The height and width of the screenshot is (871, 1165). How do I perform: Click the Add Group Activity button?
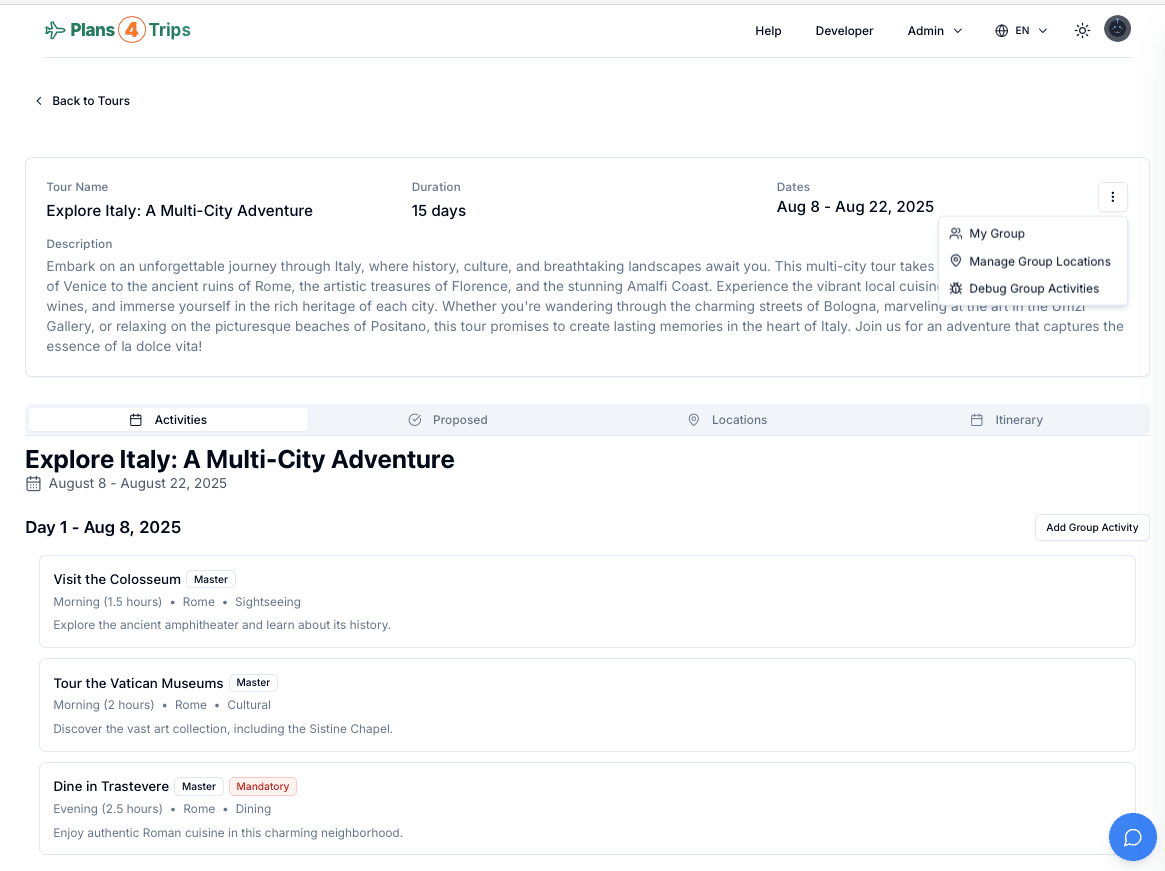(1091, 527)
